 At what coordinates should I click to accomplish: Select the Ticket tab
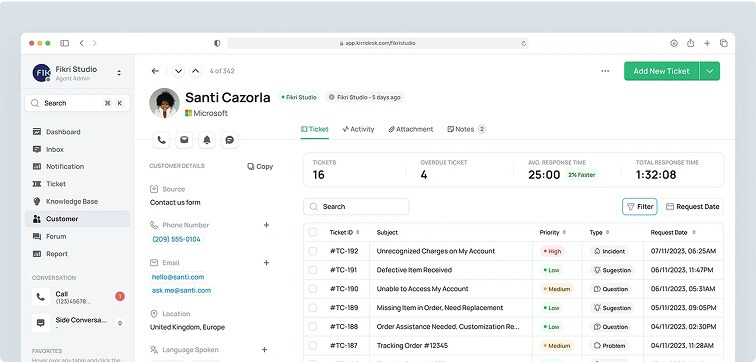(314, 129)
